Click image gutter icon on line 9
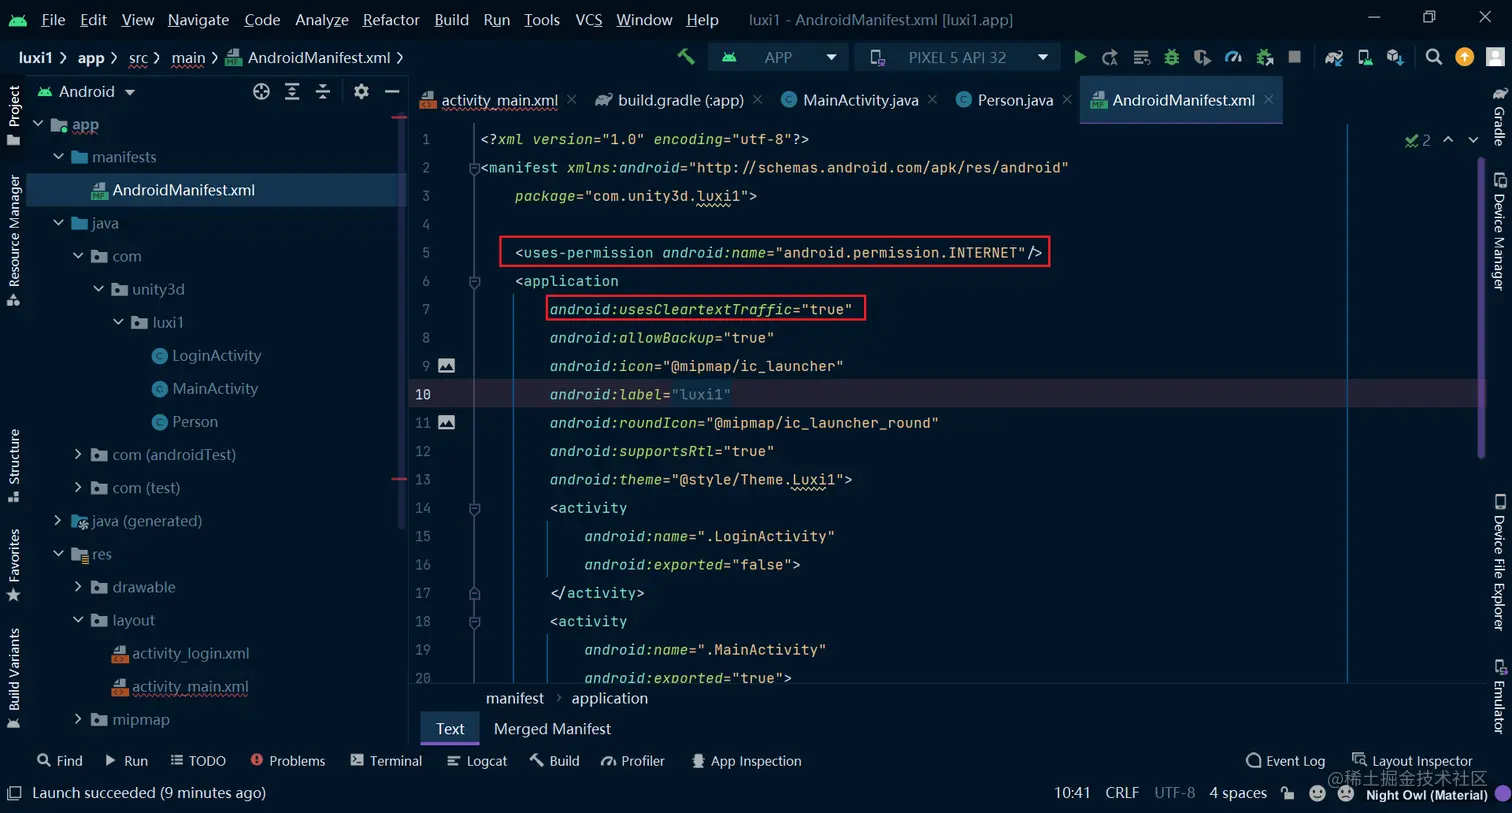Screen dimensions: 1512x813 click(x=447, y=366)
